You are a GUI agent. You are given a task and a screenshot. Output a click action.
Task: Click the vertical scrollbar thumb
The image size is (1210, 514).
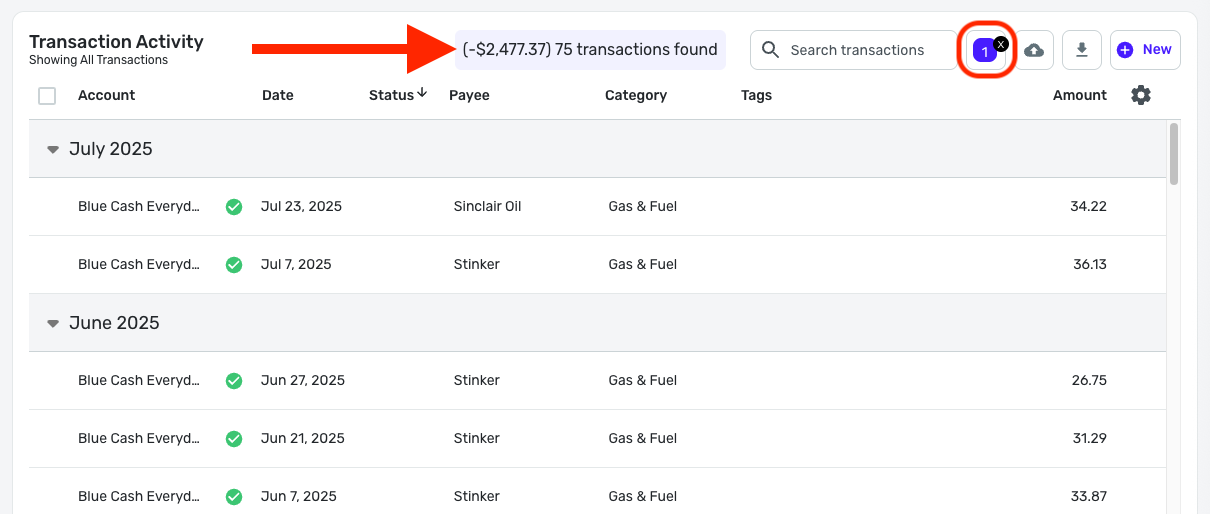click(1174, 154)
